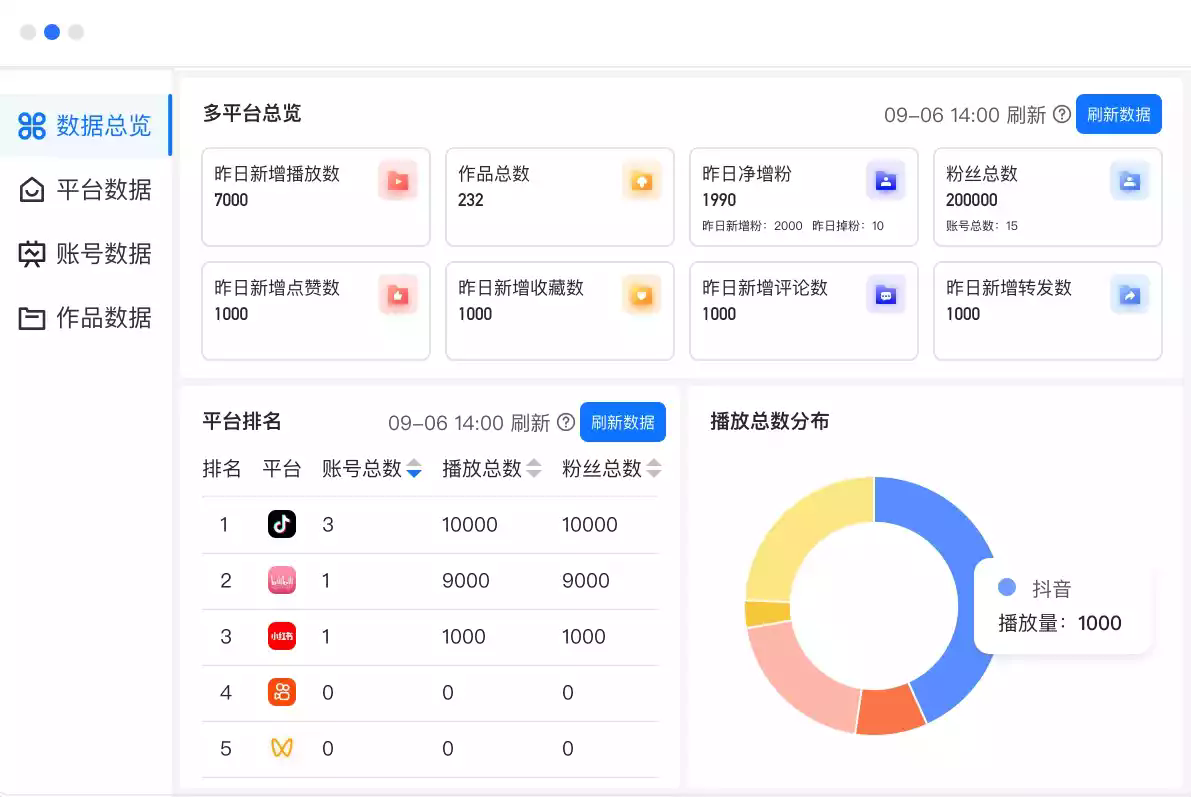Click the Xiaohongshu red icon in row 3
This screenshot has width=1191, height=797.
point(282,636)
